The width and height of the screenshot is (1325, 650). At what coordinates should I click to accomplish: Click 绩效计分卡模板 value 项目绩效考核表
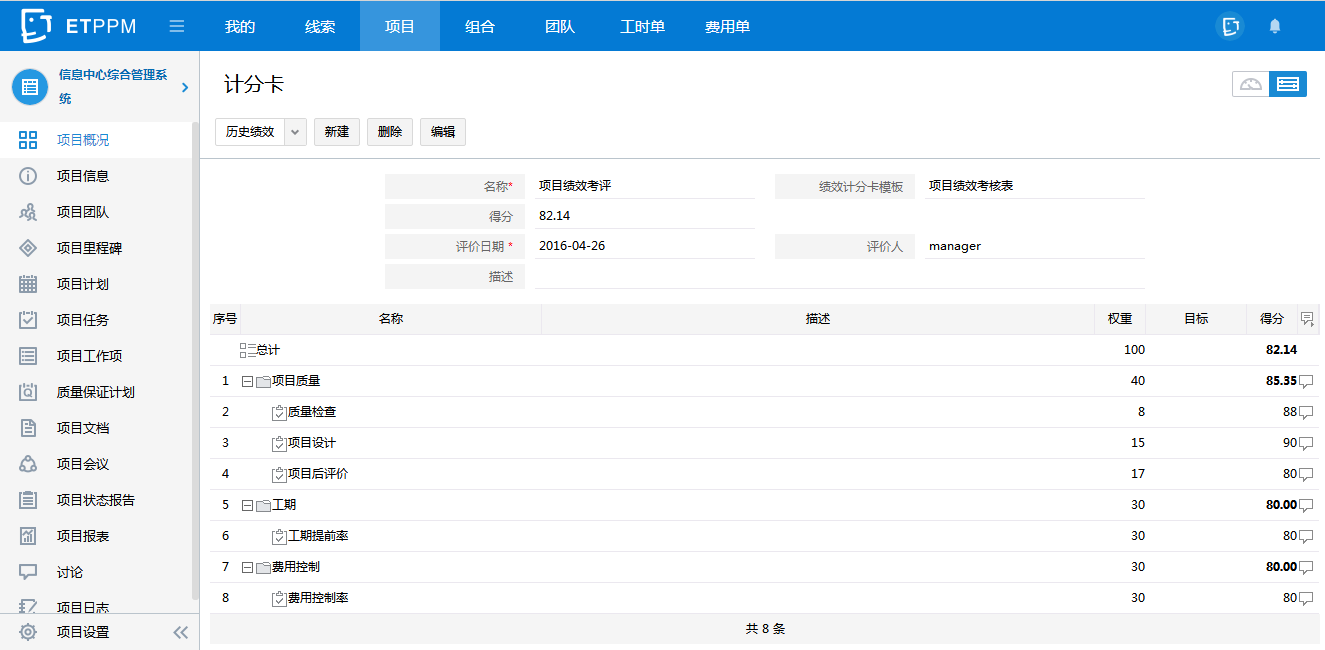(x=1035, y=186)
